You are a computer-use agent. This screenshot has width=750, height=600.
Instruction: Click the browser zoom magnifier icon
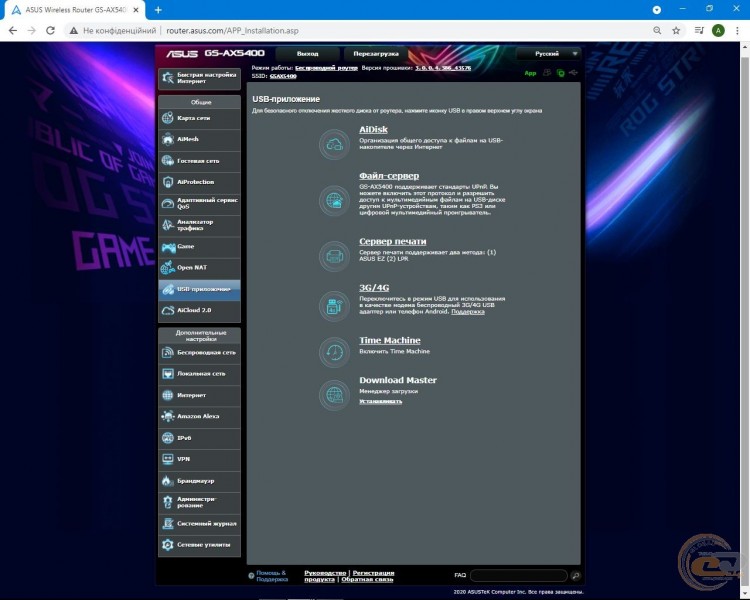(x=657, y=31)
